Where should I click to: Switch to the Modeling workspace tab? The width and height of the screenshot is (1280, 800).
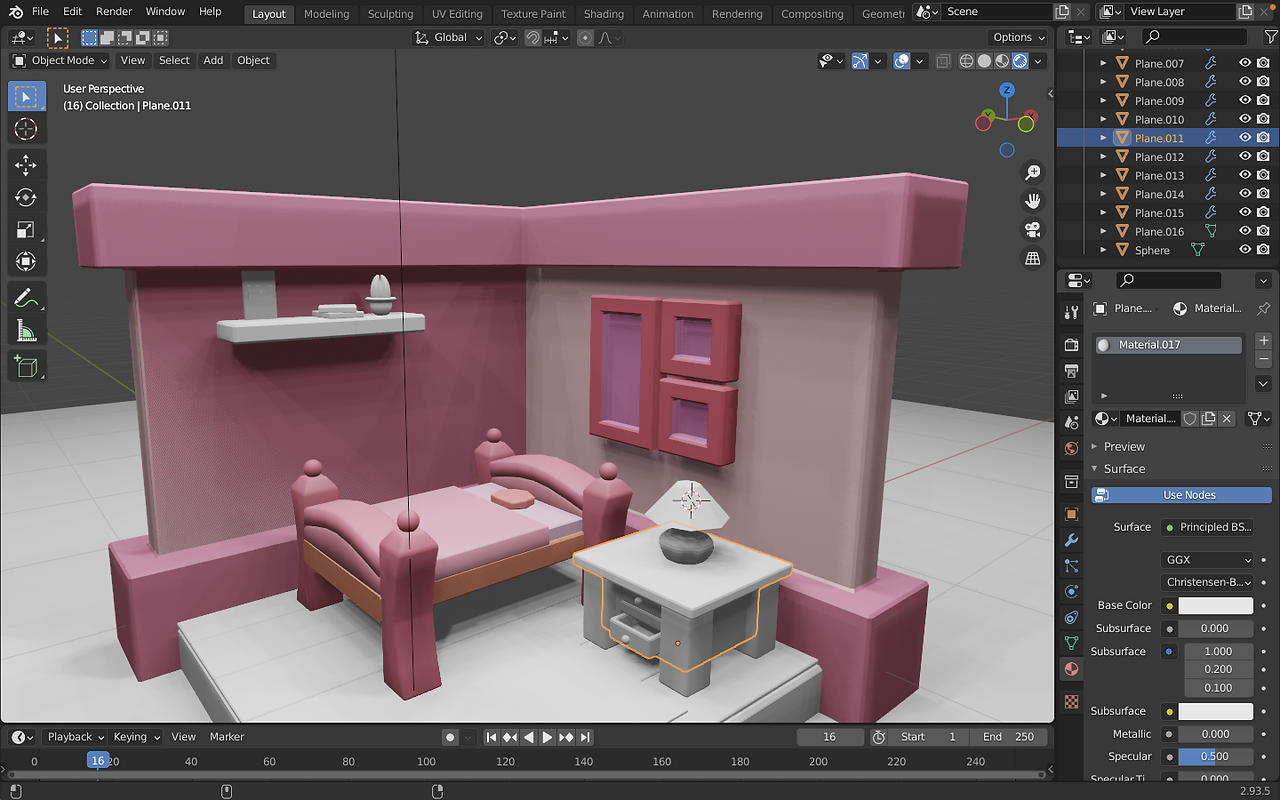point(327,14)
